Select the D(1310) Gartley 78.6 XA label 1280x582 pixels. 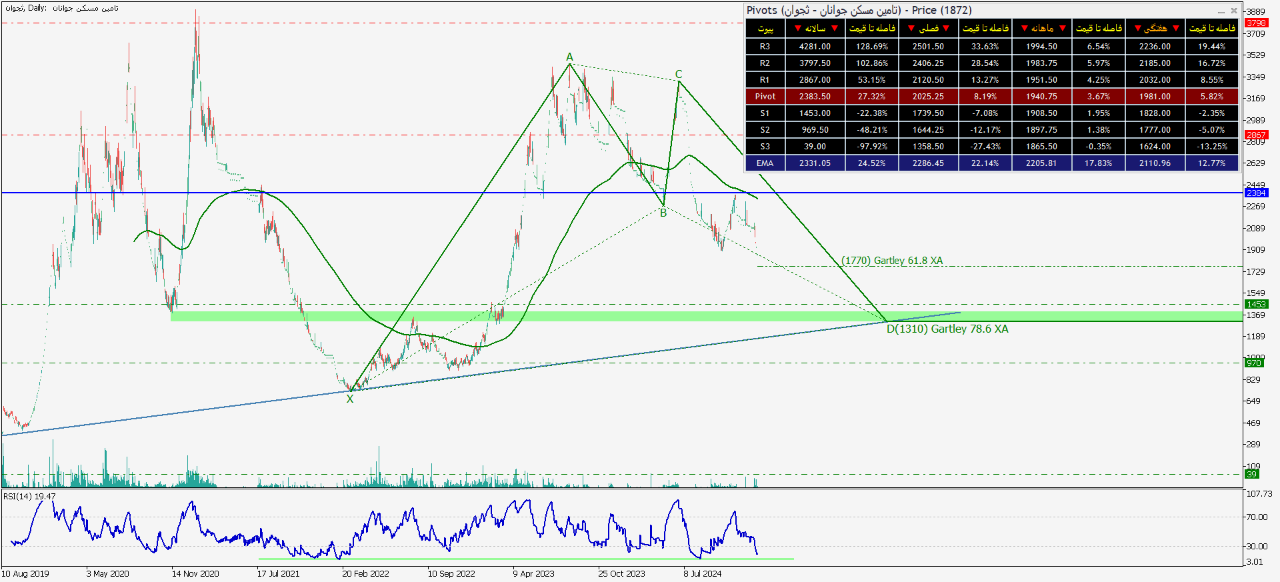click(x=947, y=328)
